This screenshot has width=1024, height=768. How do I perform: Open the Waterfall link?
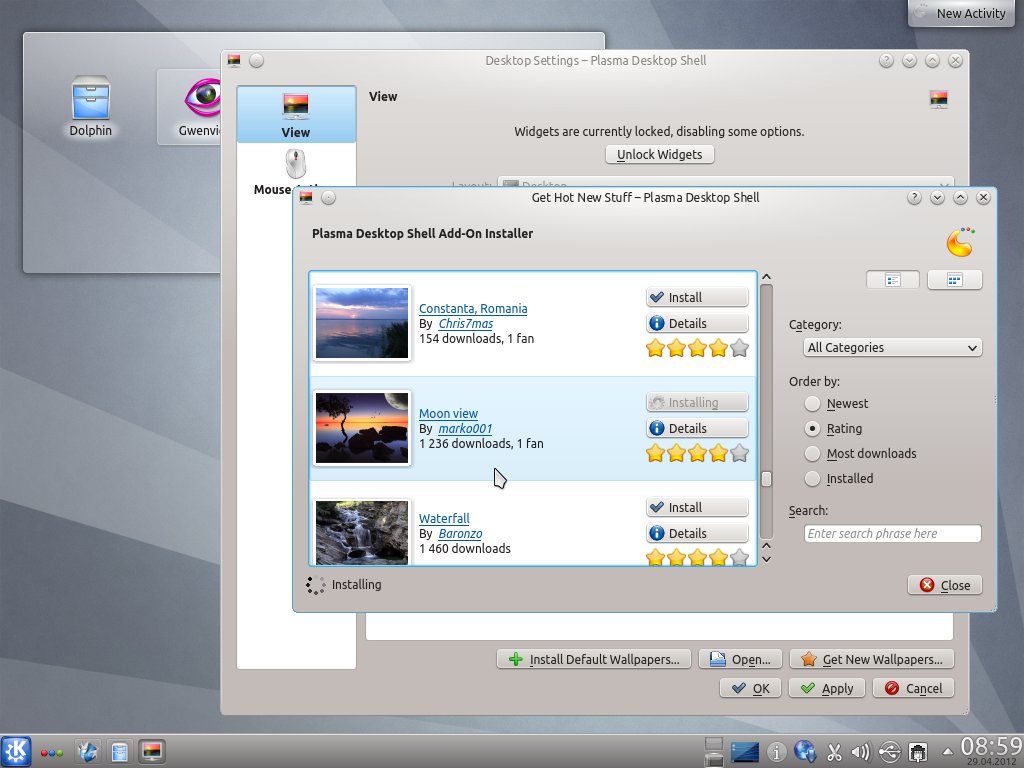[444, 519]
